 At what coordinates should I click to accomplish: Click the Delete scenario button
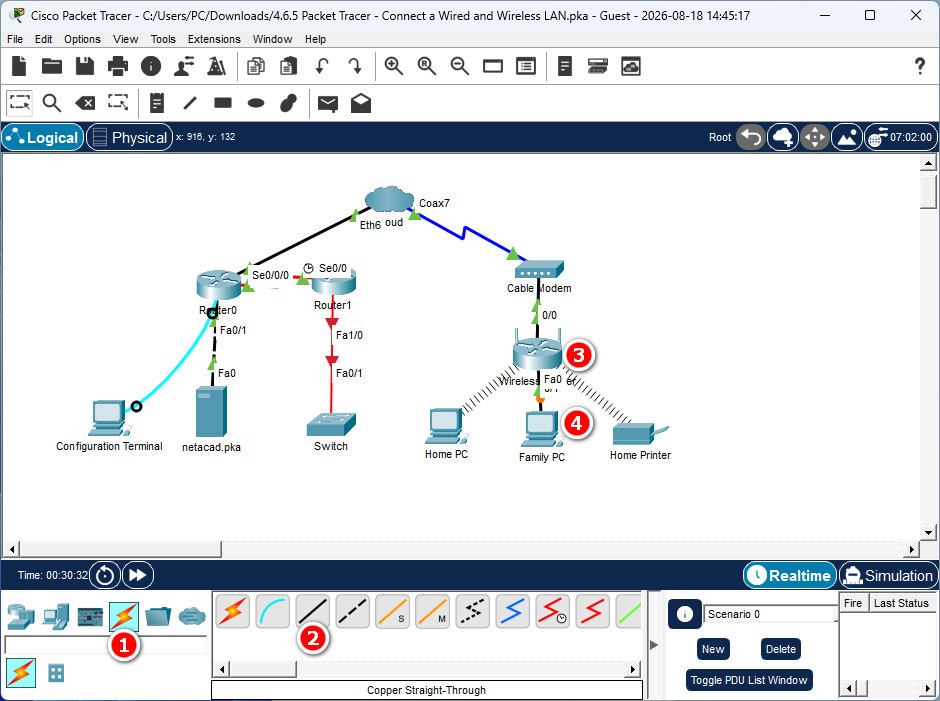[781, 649]
